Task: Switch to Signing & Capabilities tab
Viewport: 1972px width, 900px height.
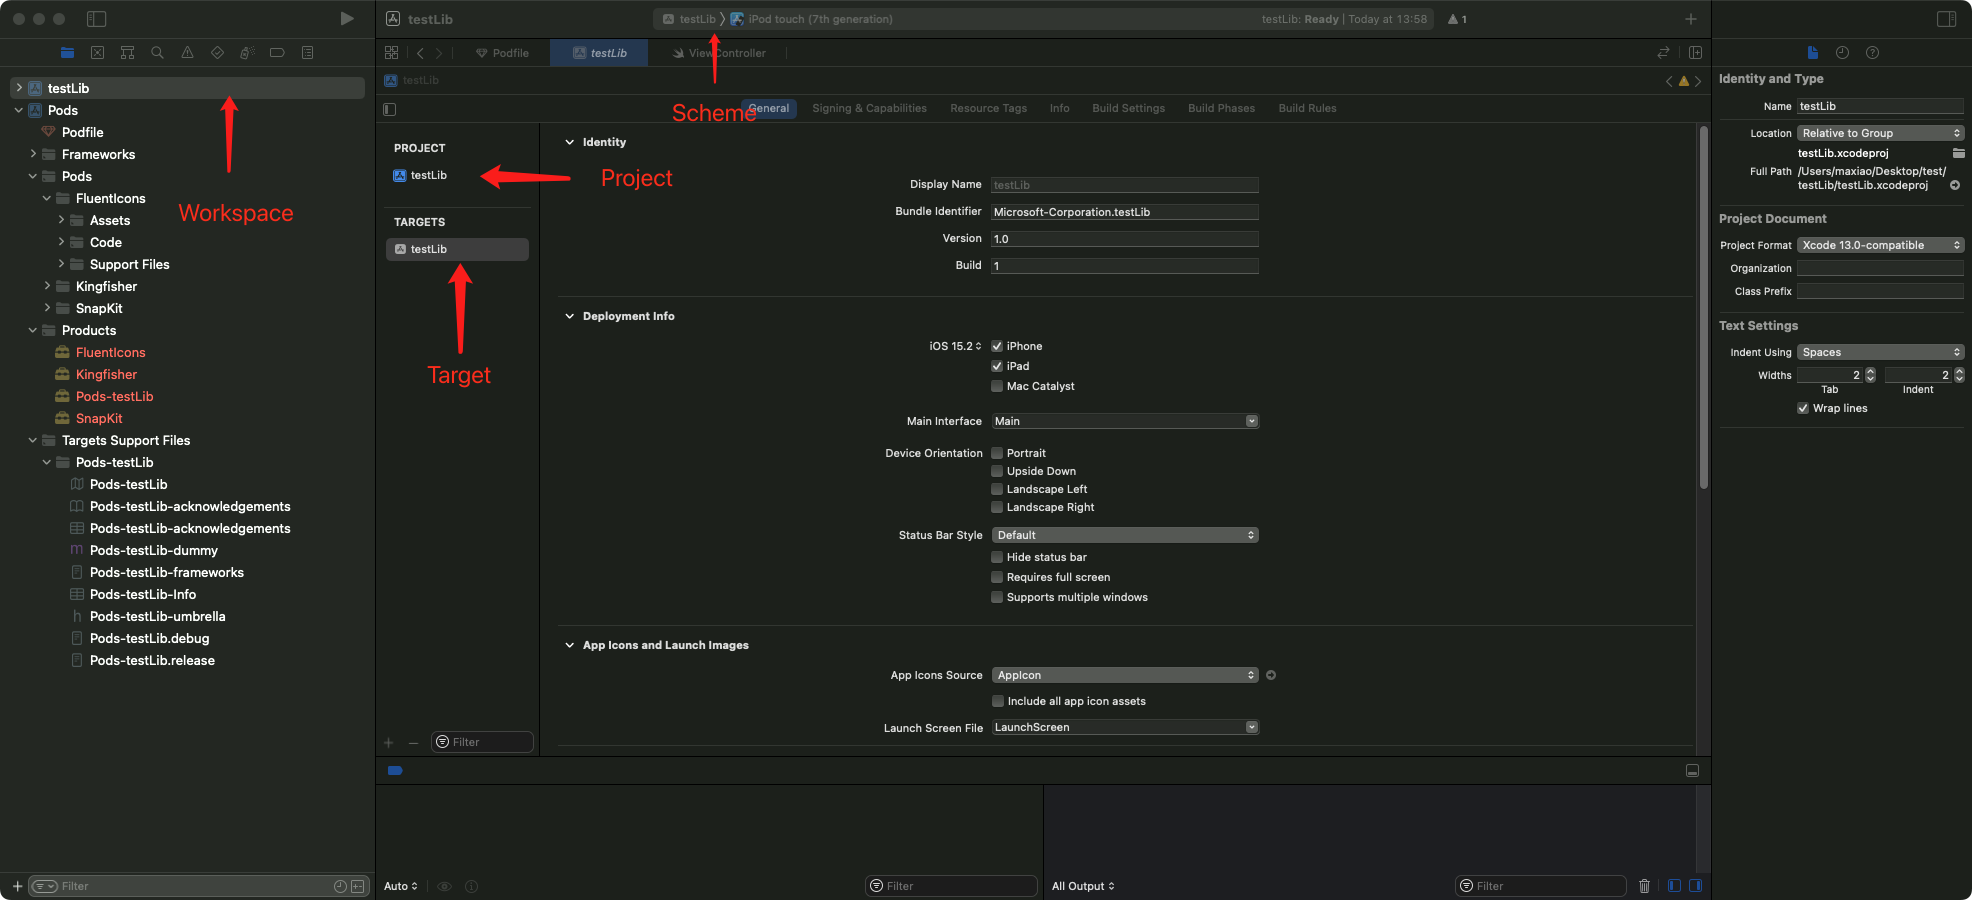Action: coord(869,108)
